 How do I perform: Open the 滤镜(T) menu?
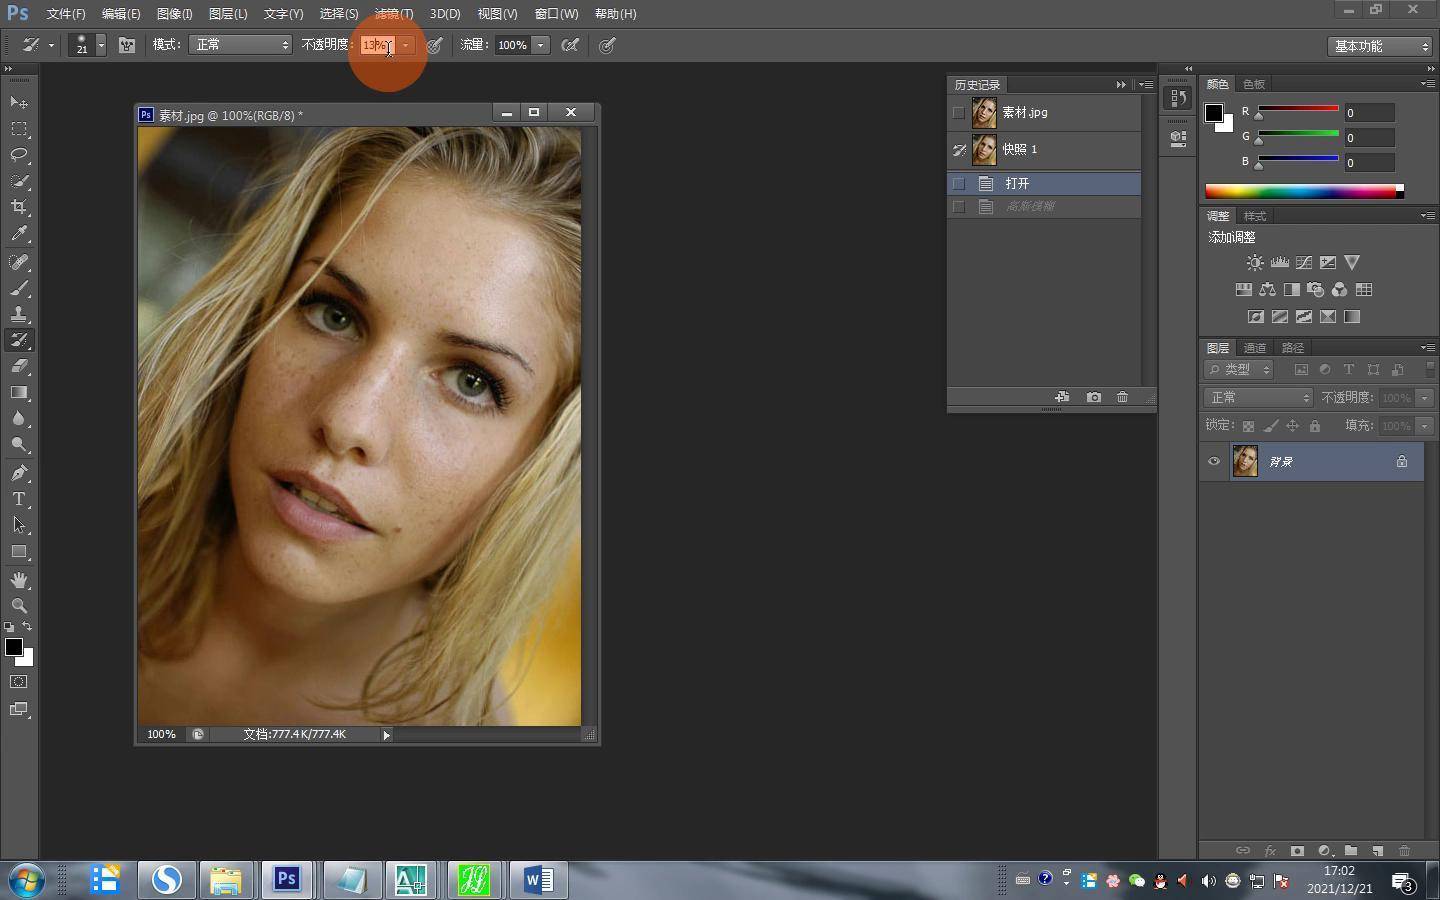pyautogui.click(x=393, y=14)
